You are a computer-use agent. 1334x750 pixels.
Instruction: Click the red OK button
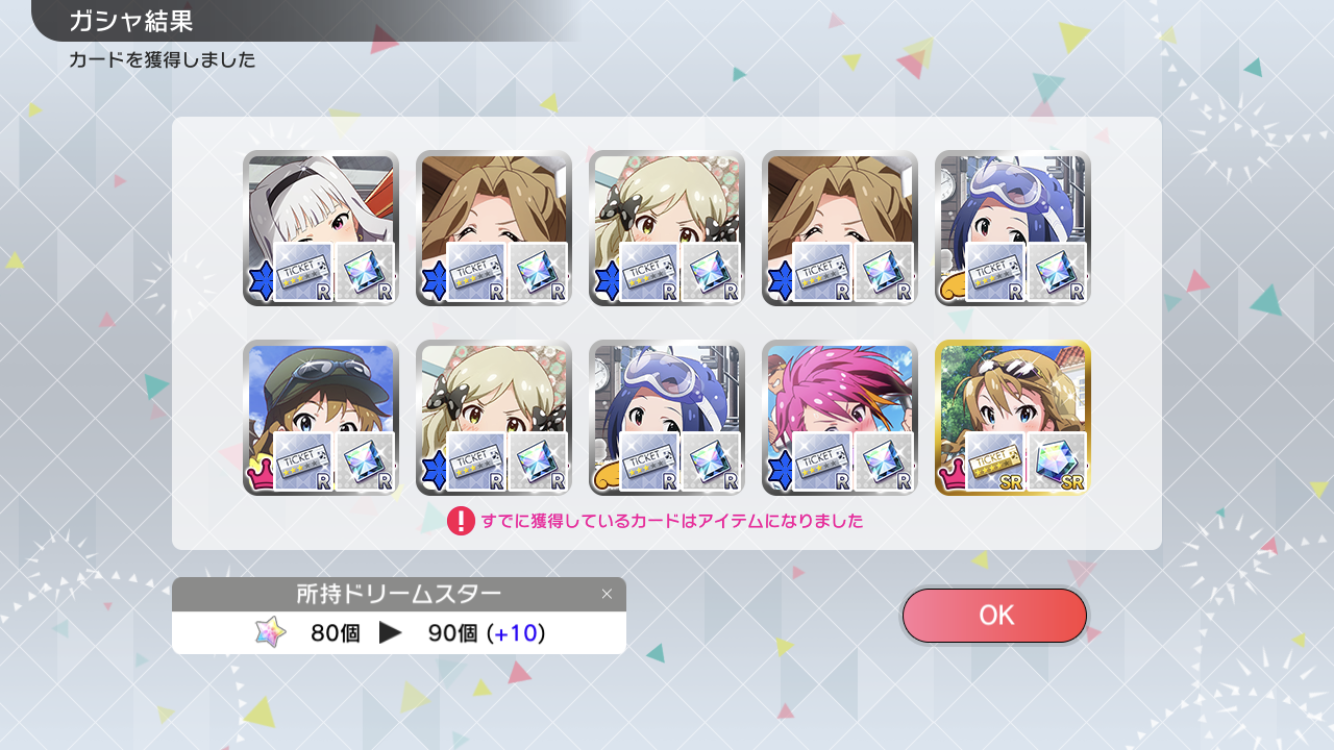coord(994,615)
